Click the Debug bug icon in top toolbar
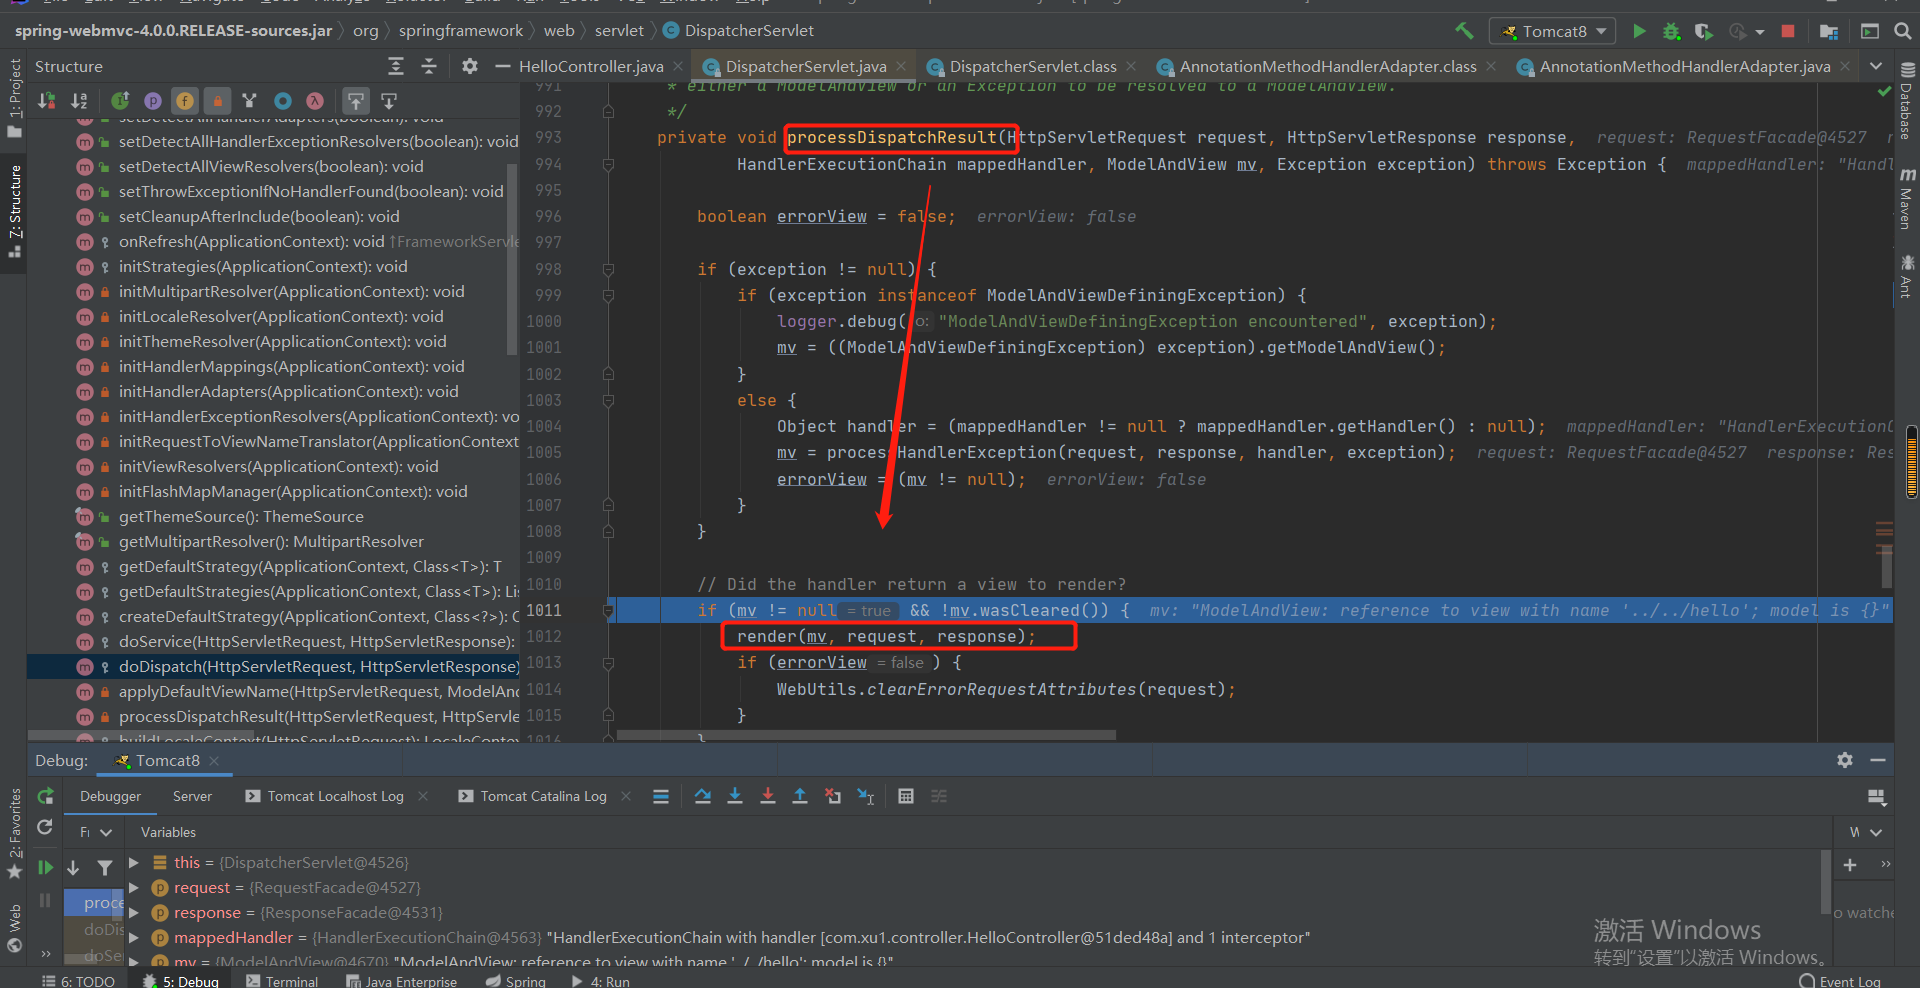The image size is (1920, 988). point(1671,31)
